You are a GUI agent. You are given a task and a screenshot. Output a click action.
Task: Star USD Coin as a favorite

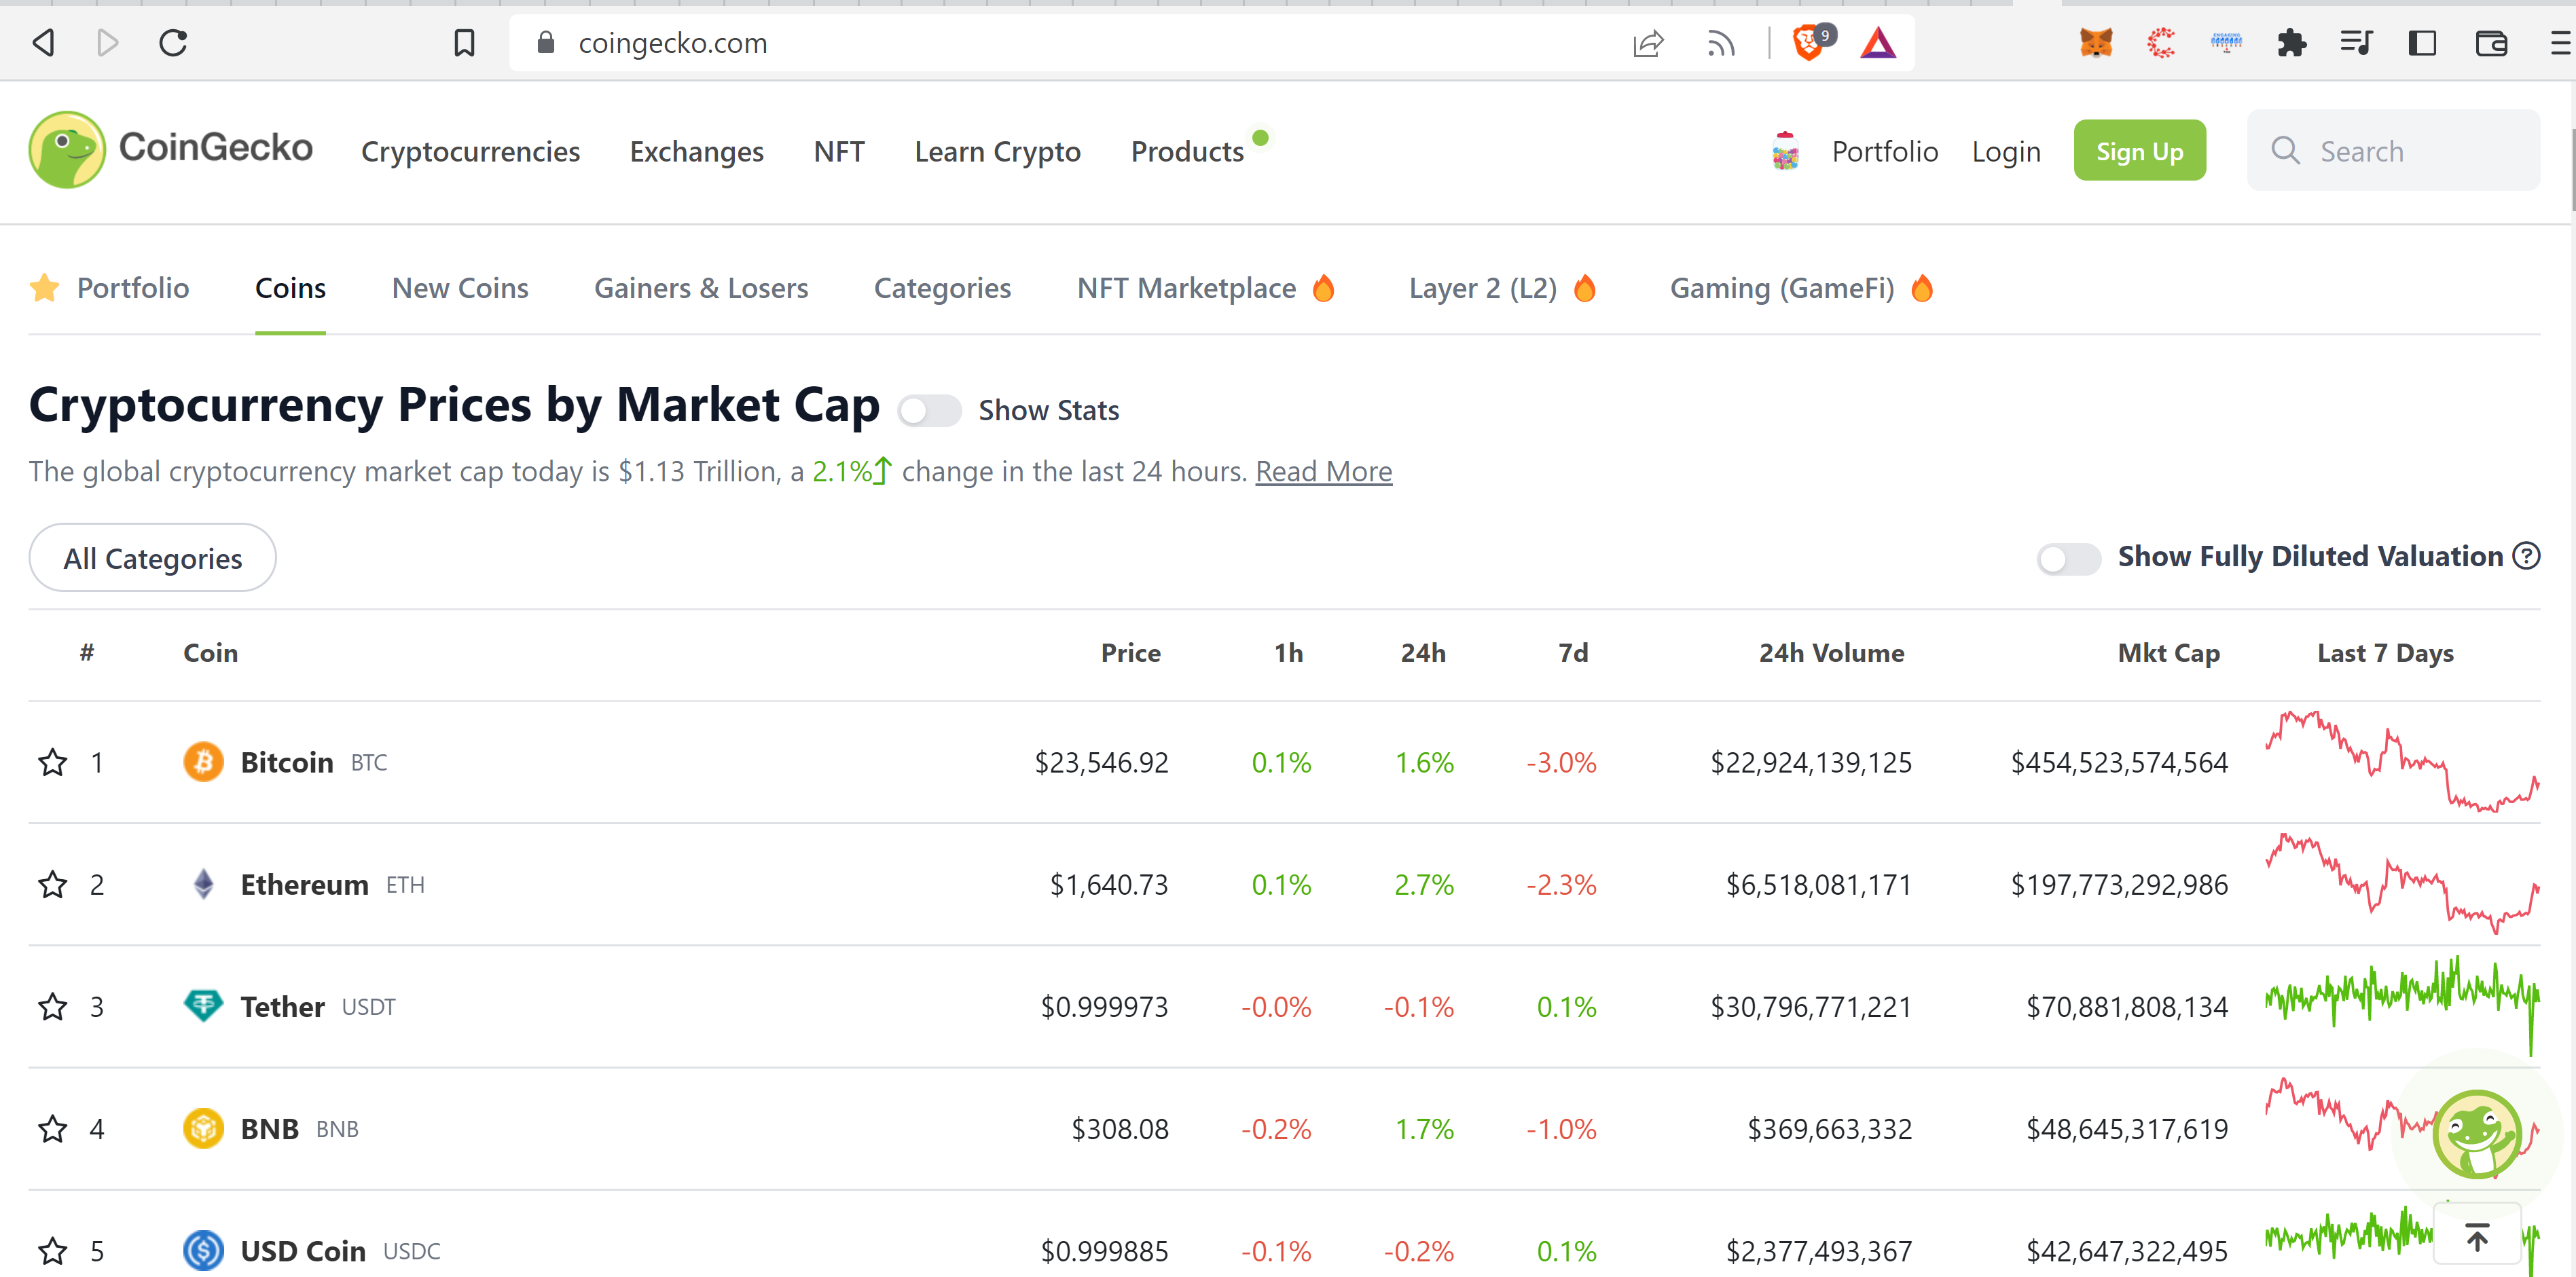click(52, 1251)
